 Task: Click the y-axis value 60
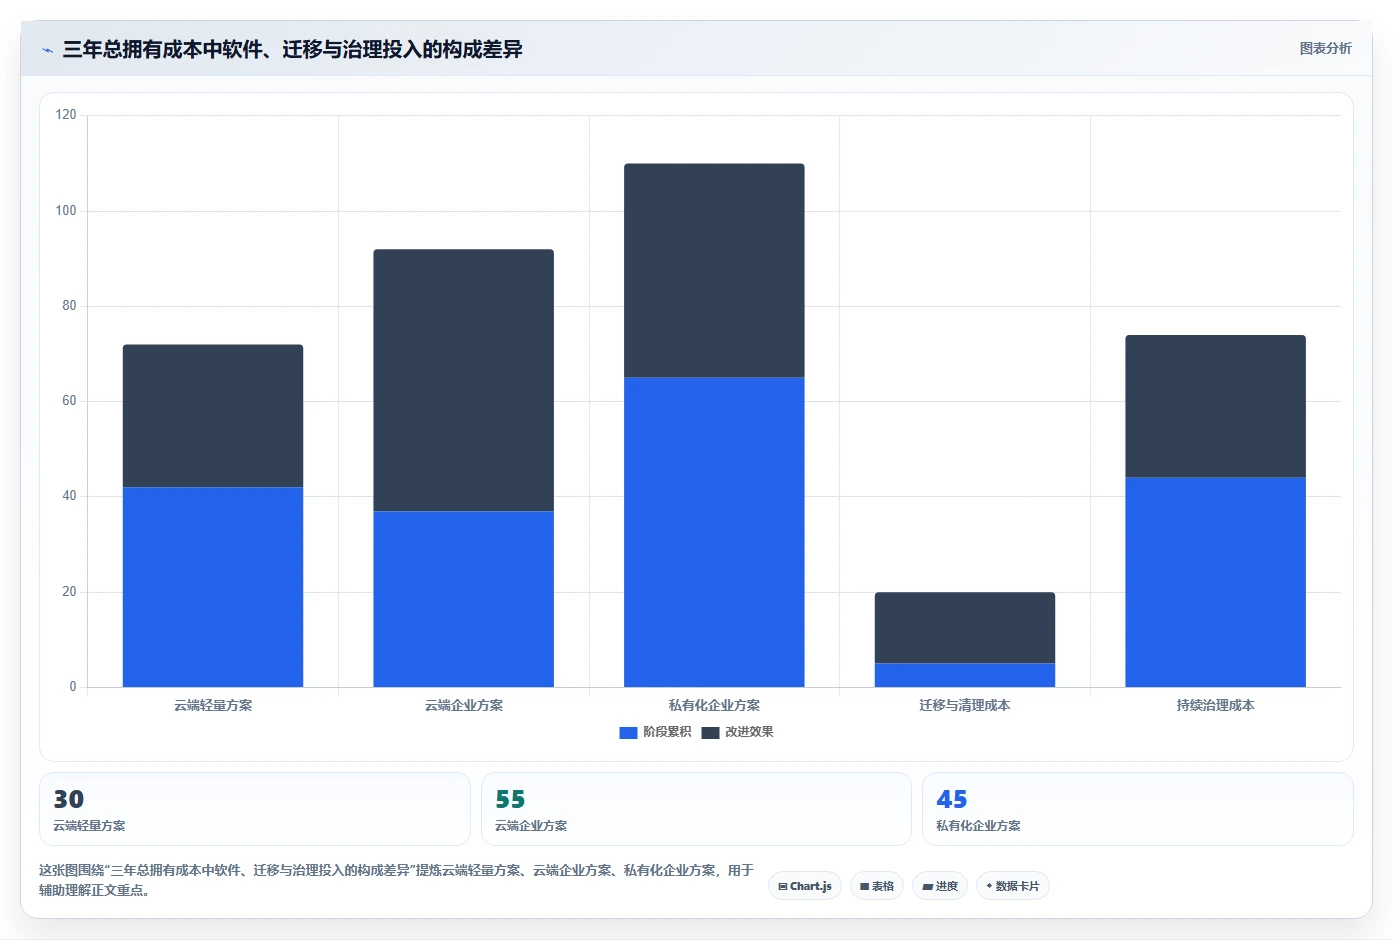tap(69, 401)
